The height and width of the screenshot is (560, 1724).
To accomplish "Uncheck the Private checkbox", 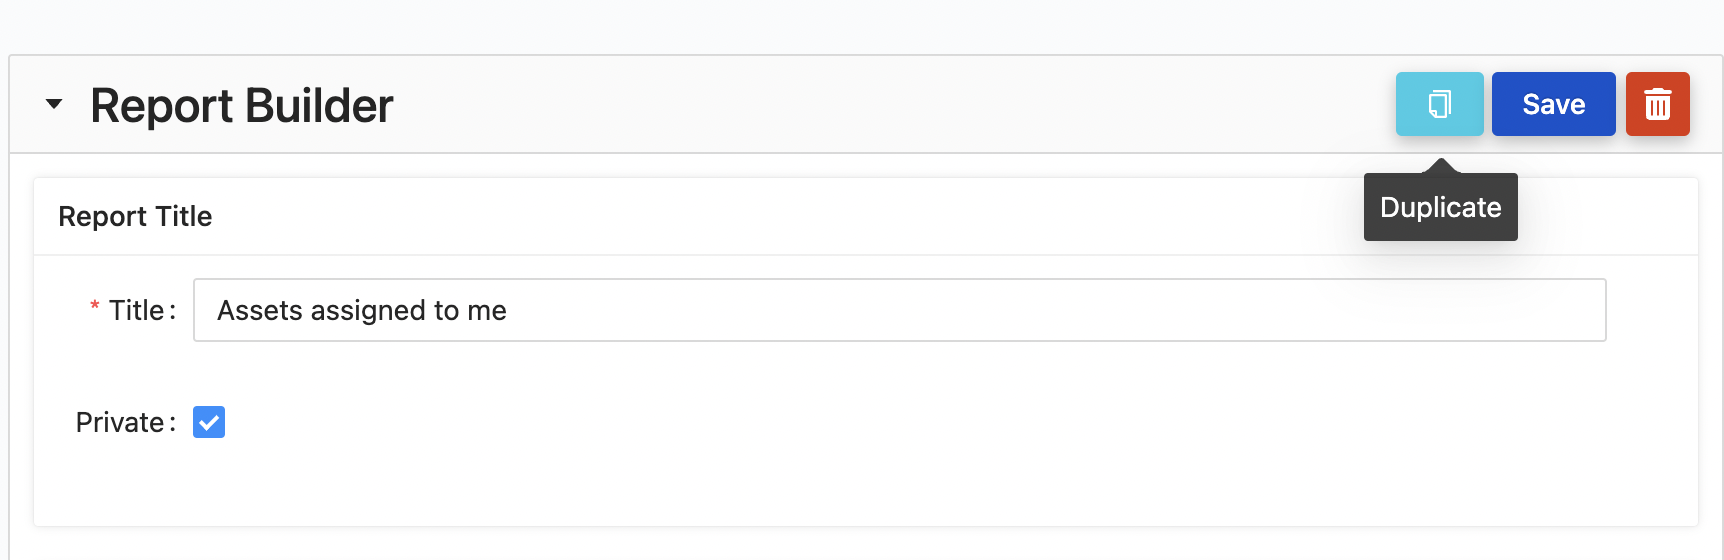I will (x=209, y=422).
